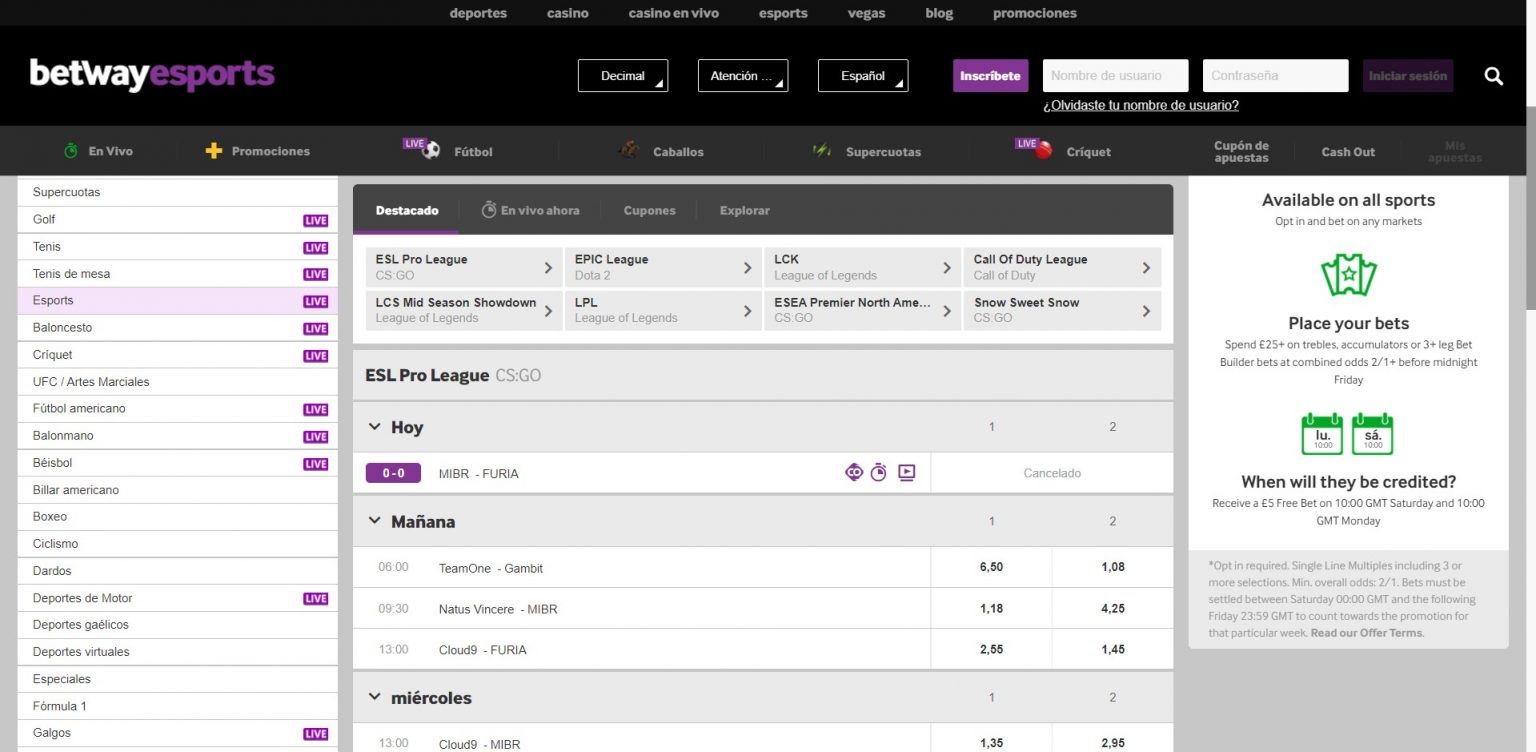Collapse the miércoles section

click(375, 697)
